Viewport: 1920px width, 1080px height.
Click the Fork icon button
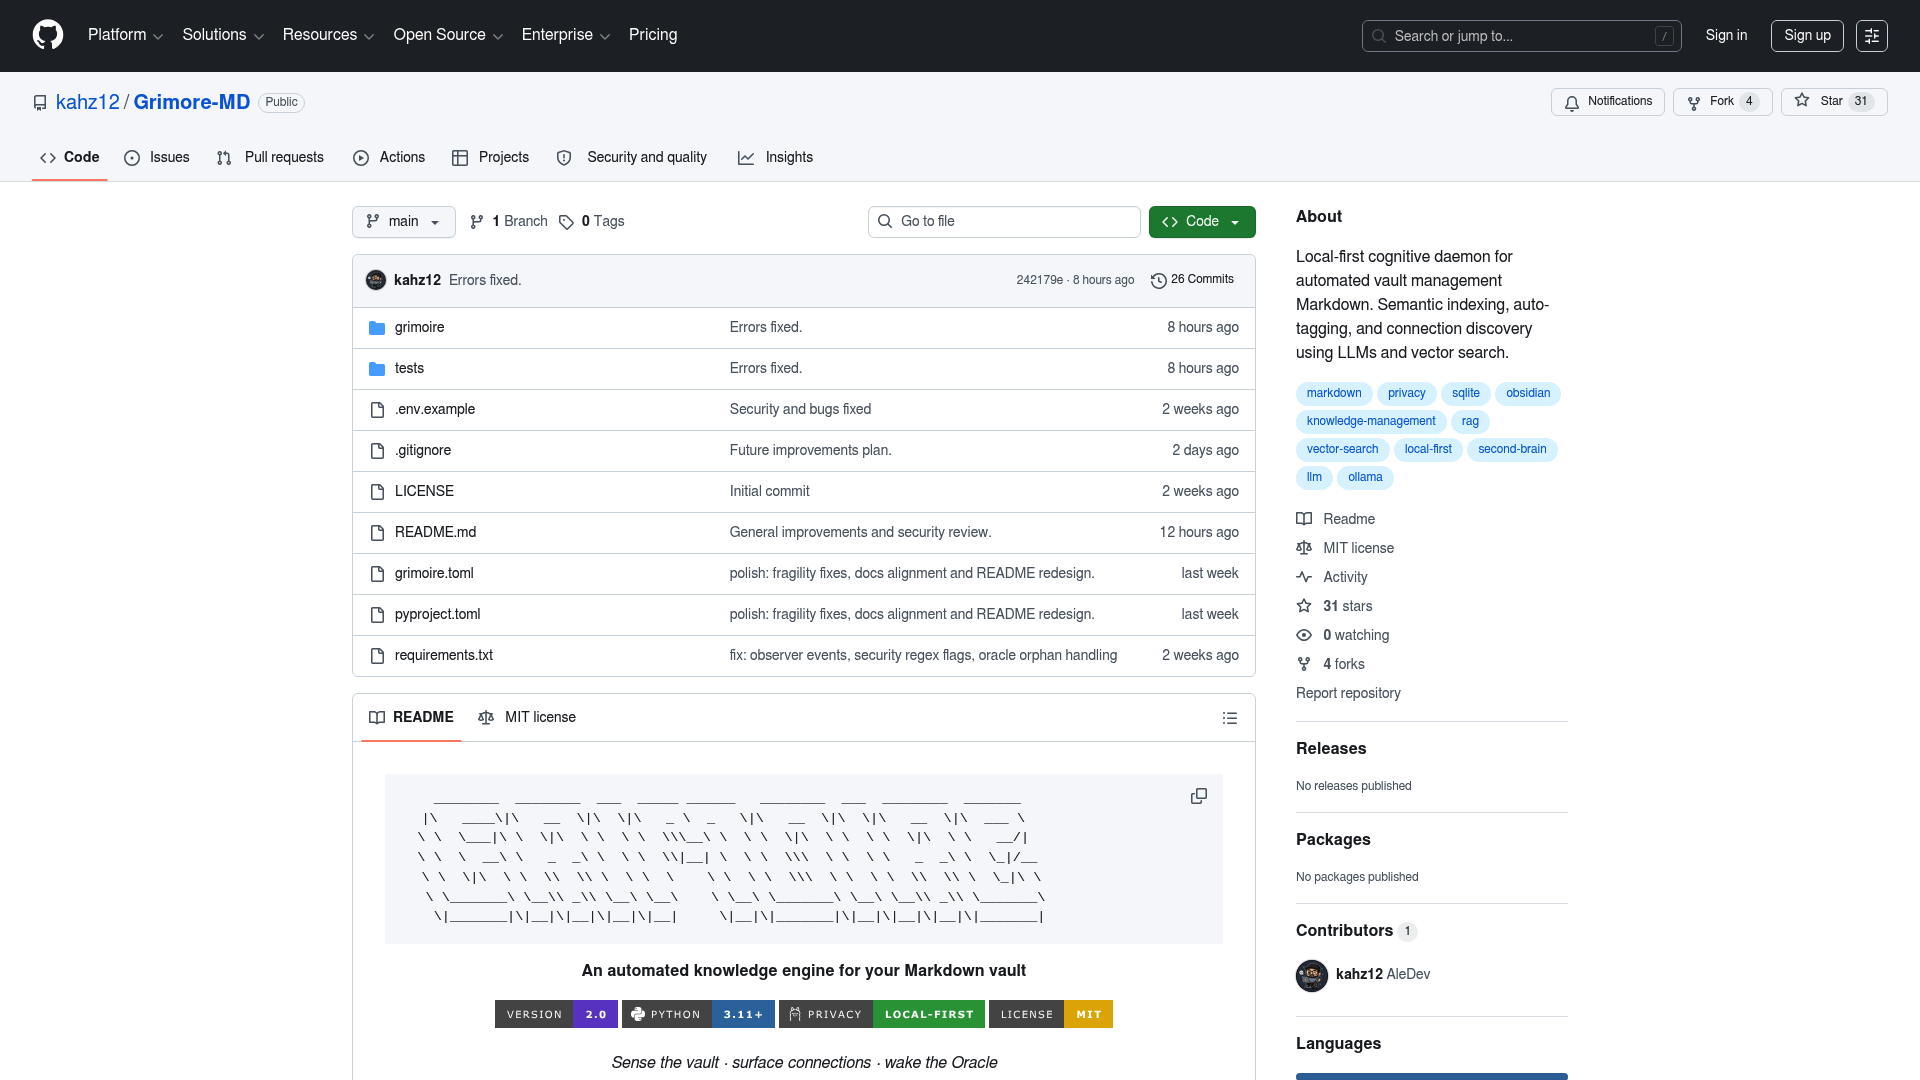[x=1694, y=103]
